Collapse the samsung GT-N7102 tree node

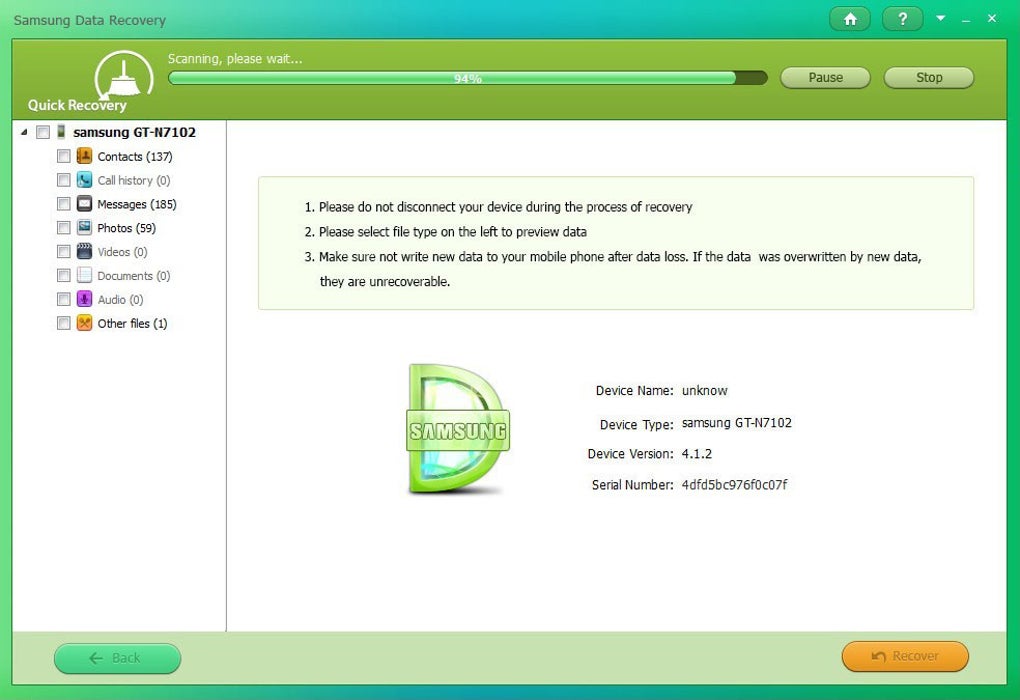24,132
